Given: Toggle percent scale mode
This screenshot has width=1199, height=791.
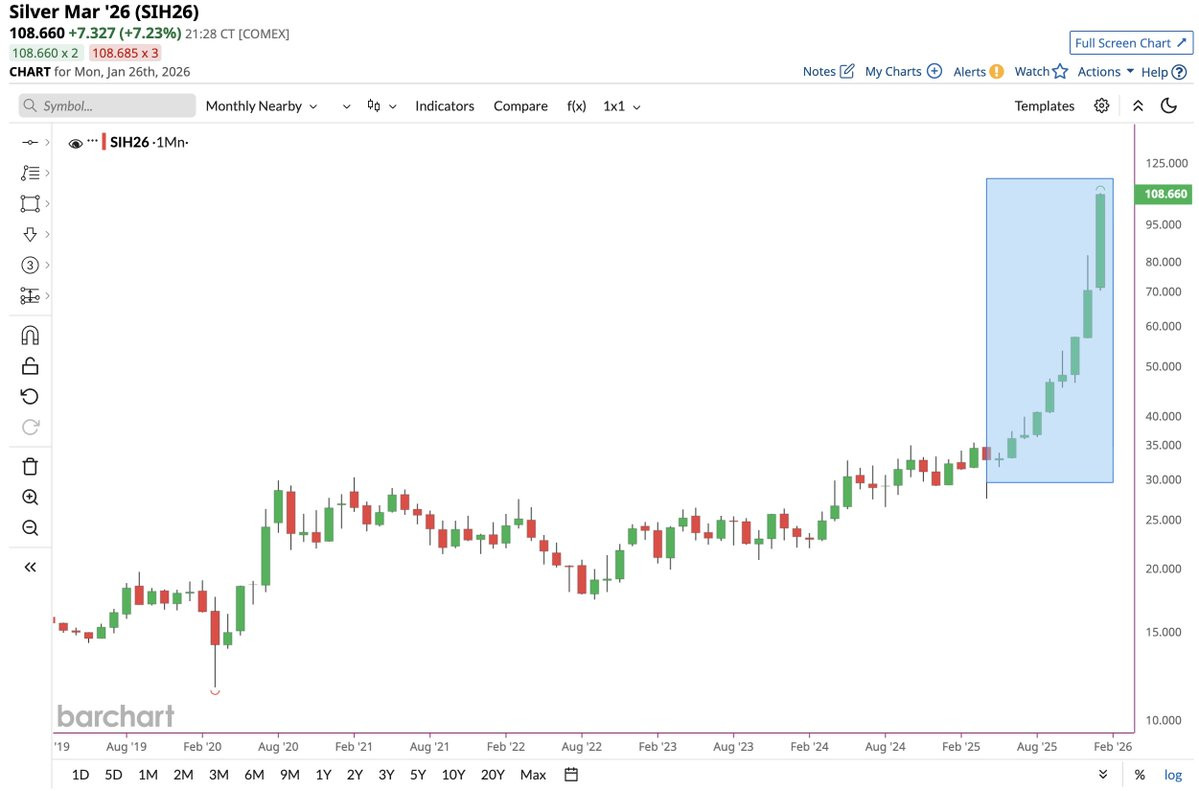Looking at the screenshot, I should click(1139, 775).
